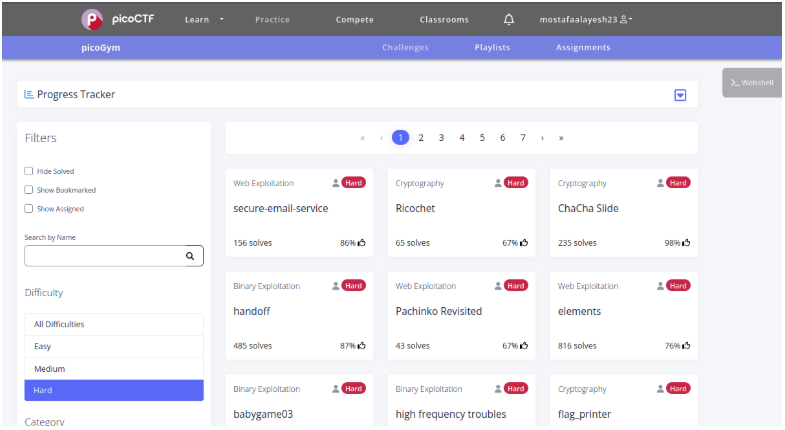This screenshot has height=430, width=785.
Task: Click the author icon on elements card
Action: coord(660,286)
